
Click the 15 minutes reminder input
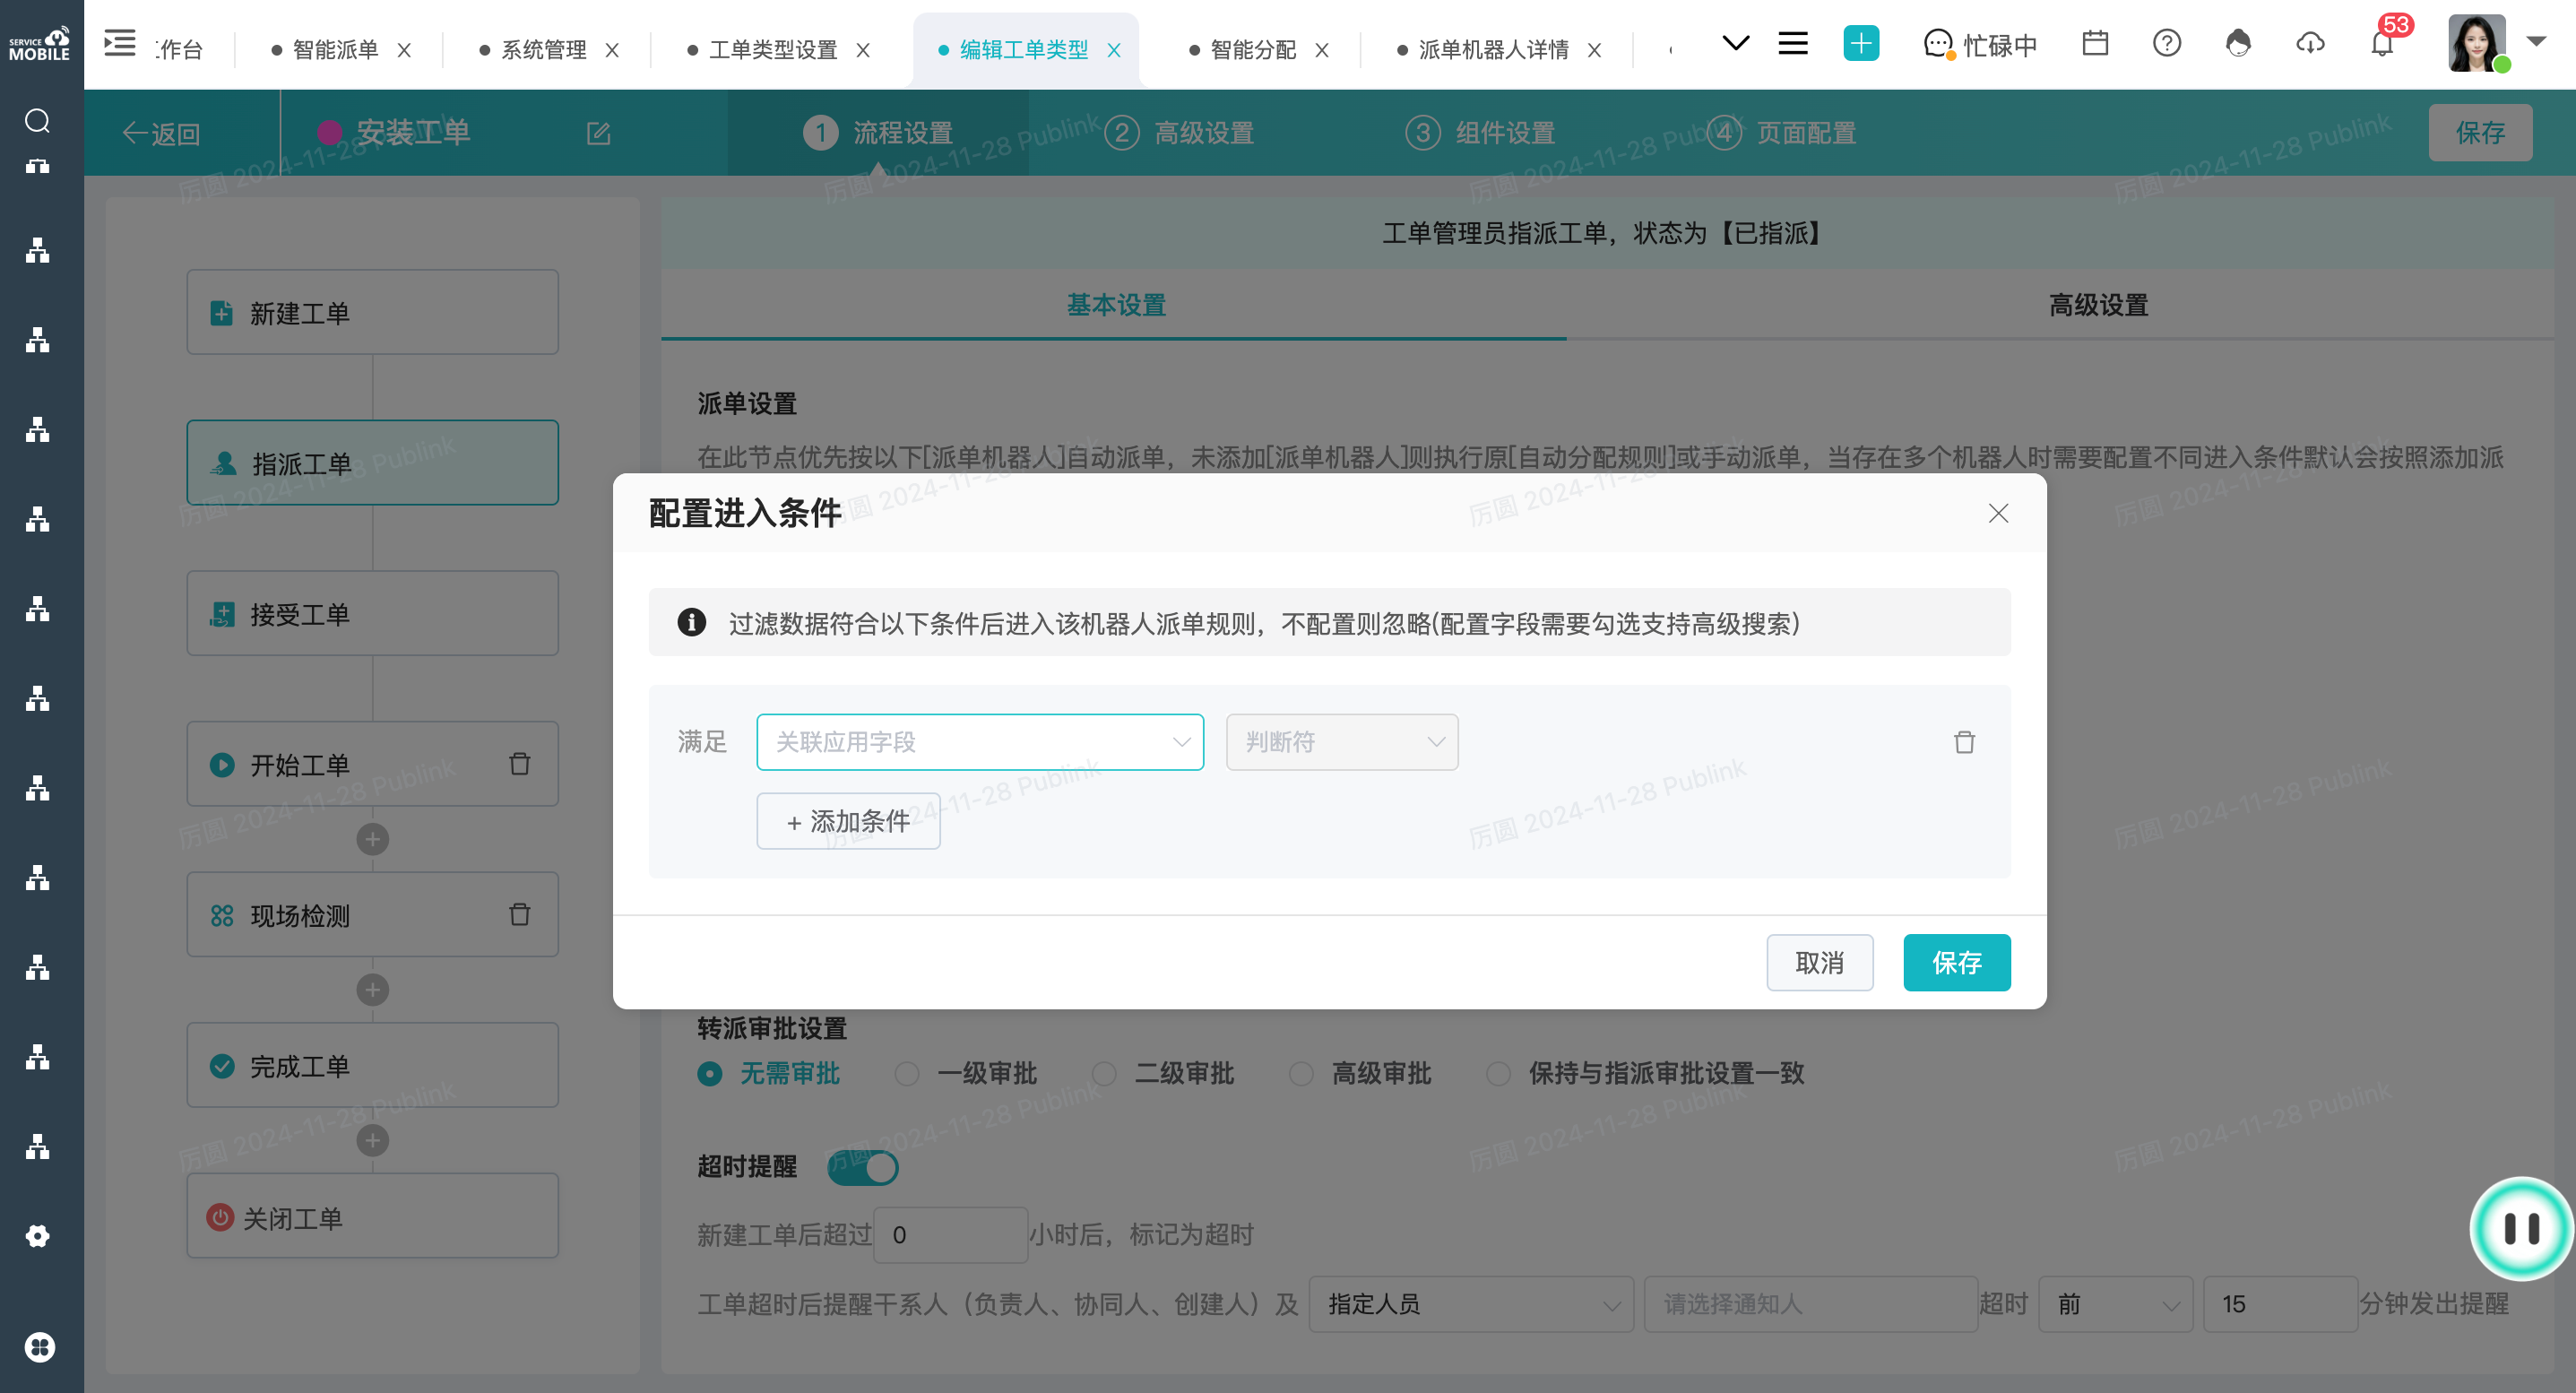2280,1304
